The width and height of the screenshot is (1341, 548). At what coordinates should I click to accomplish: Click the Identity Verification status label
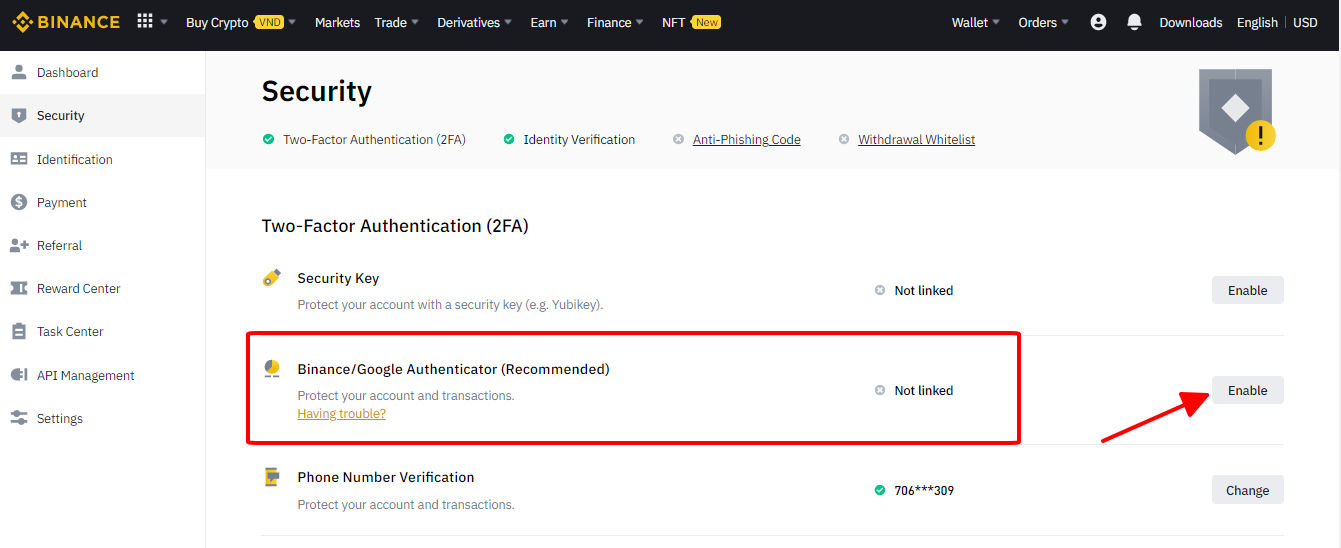tap(579, 139)
